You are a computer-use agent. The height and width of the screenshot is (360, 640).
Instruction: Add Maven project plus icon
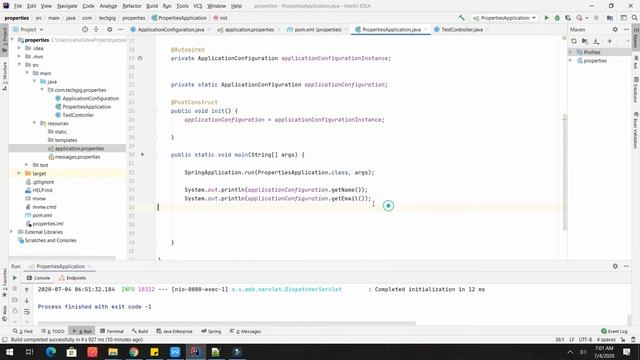coord(609,41)
